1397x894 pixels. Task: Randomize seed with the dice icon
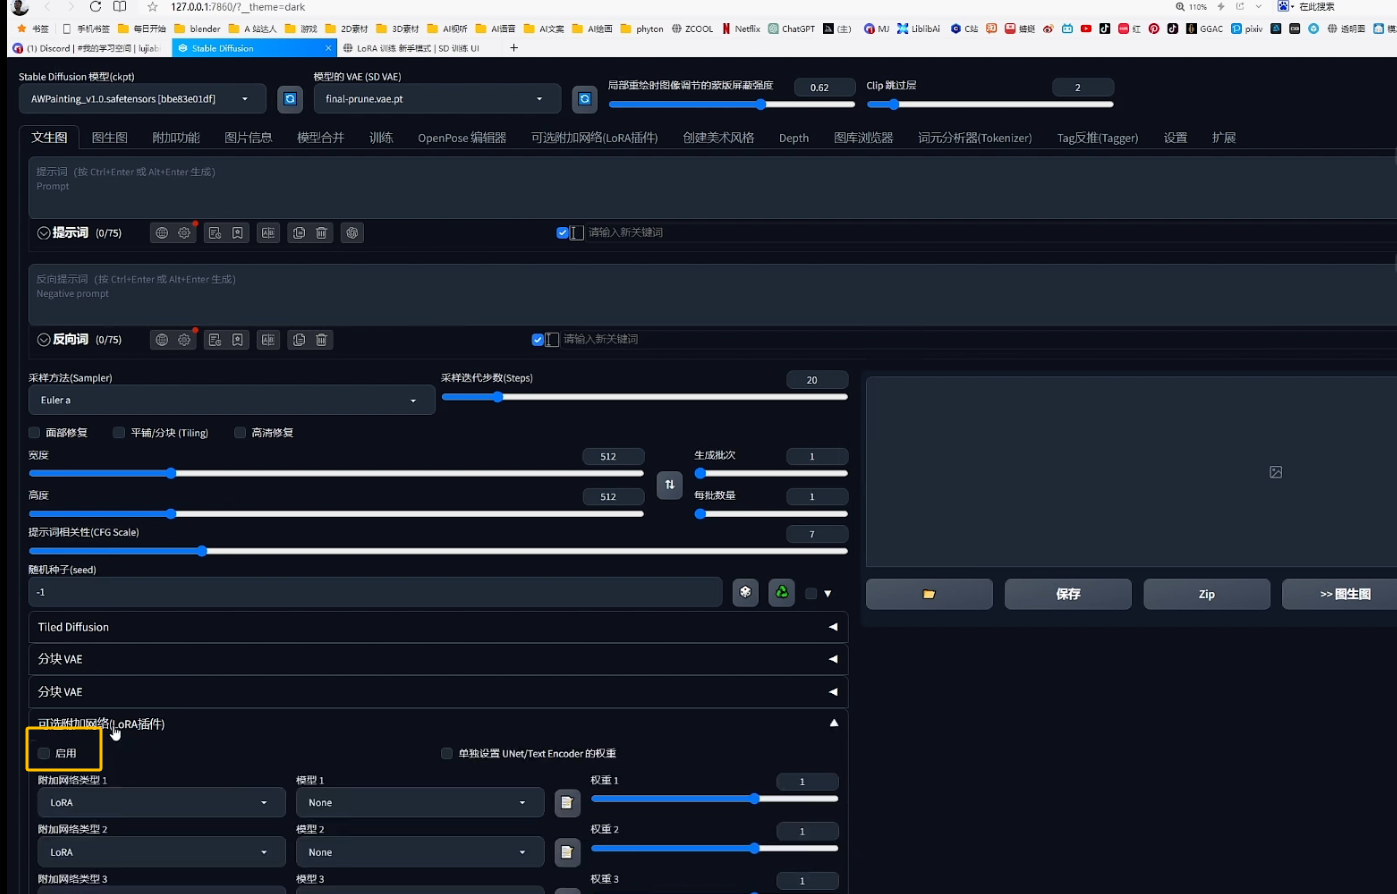click(745, 592)
